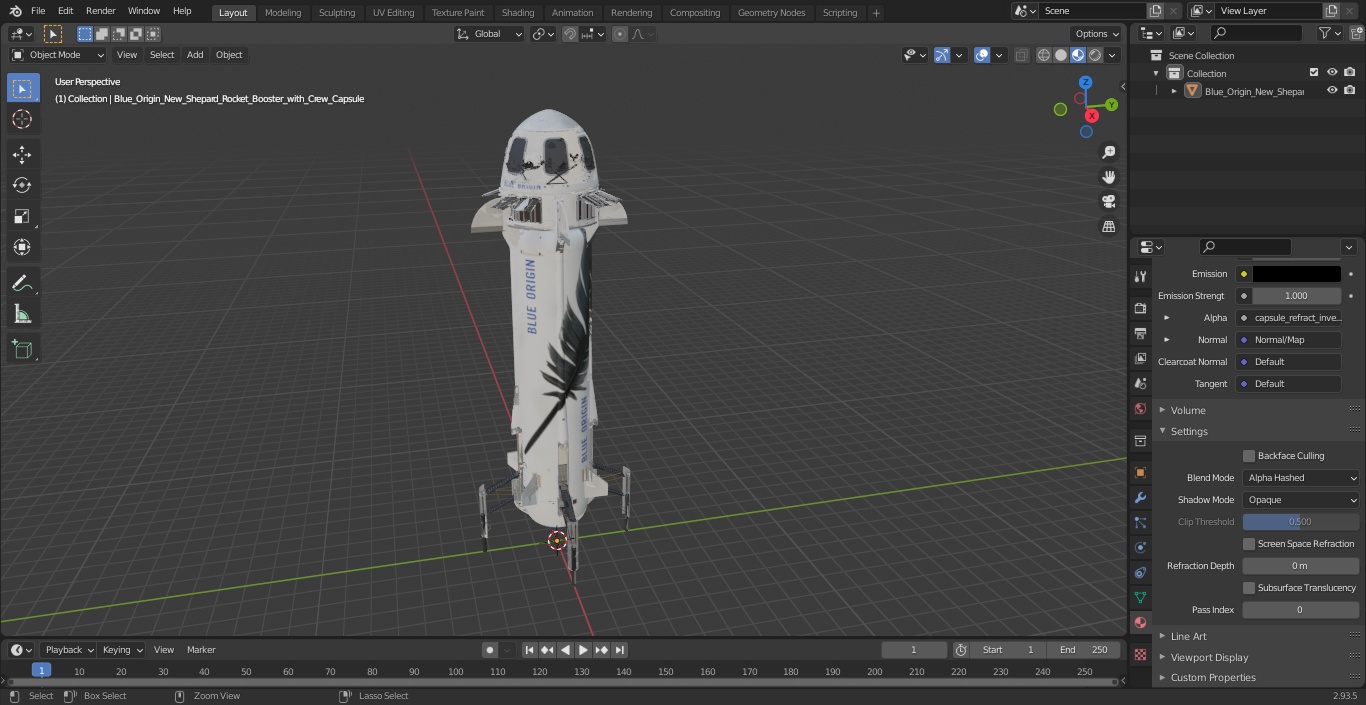Click the outliner filter funnel icon
Screen dimensions: 1366x705
pos(1325,33)
